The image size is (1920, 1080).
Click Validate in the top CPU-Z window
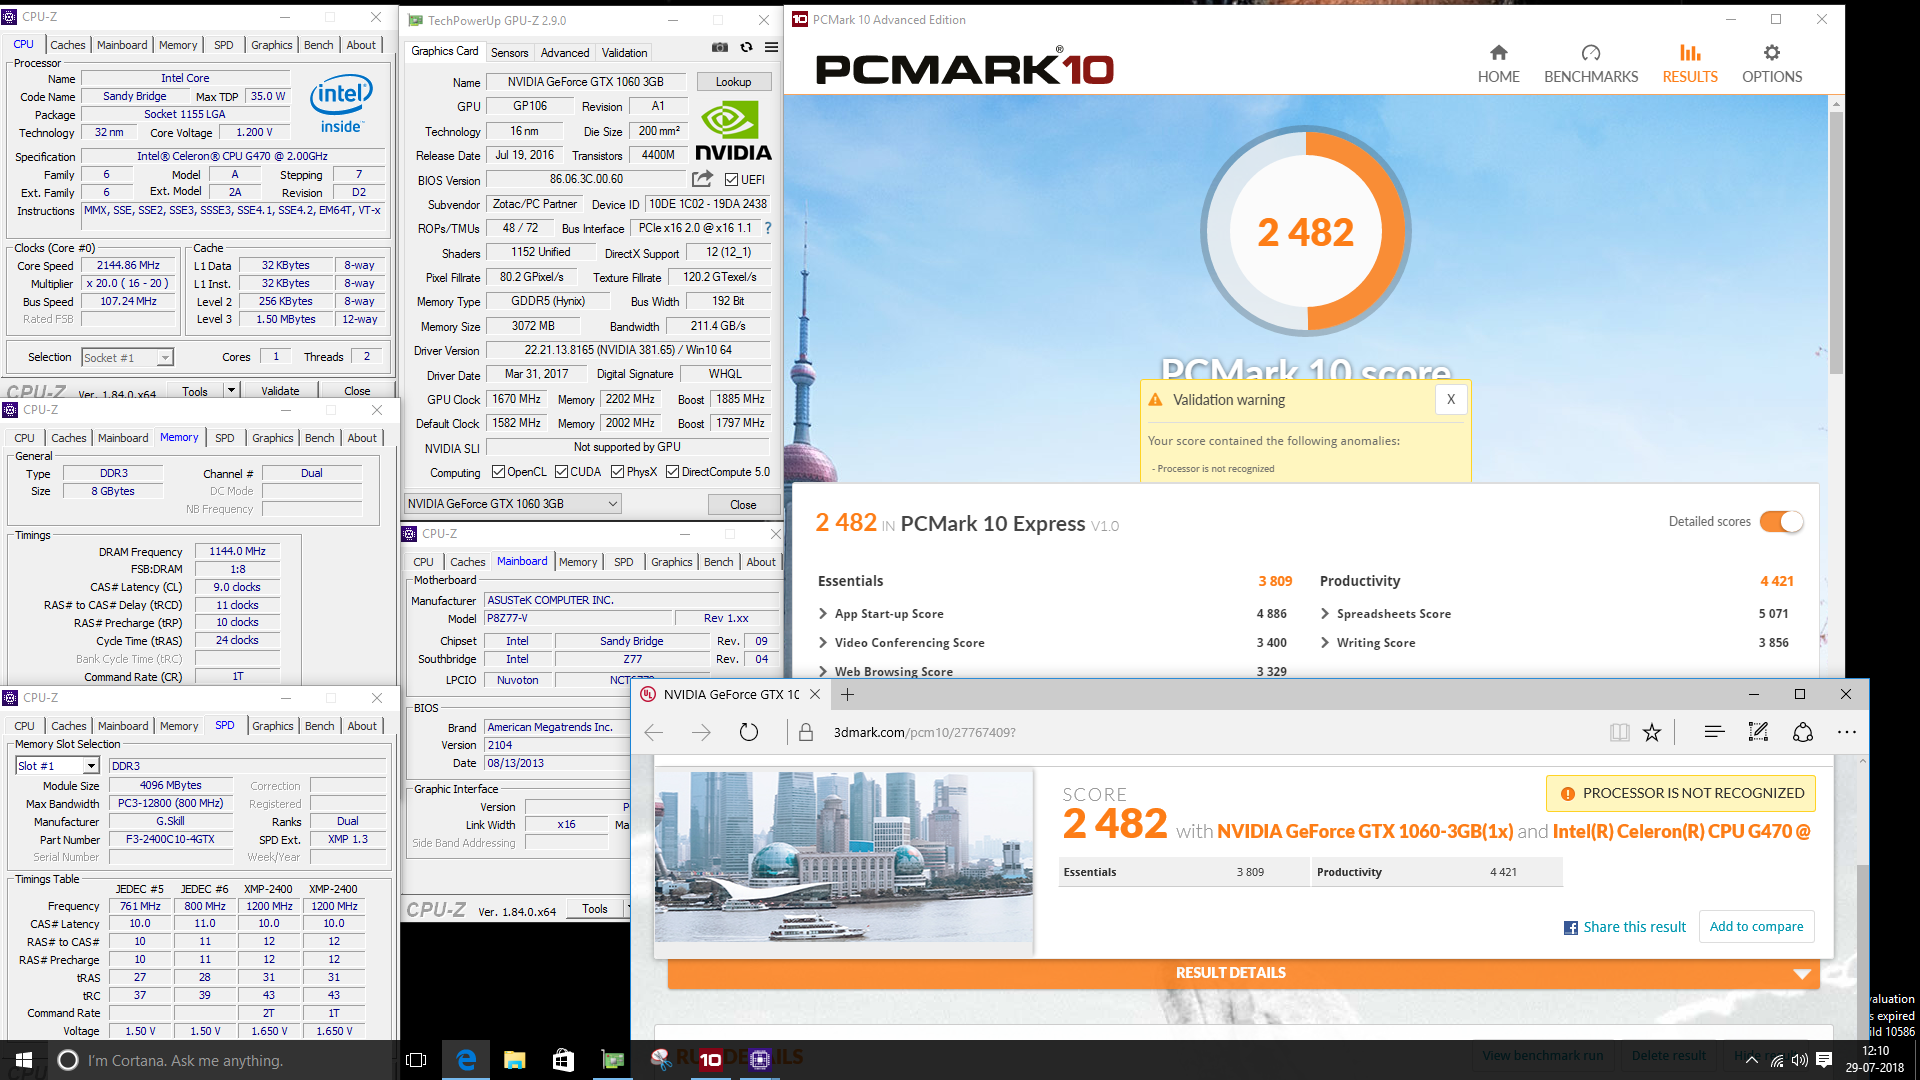(280, 391)
